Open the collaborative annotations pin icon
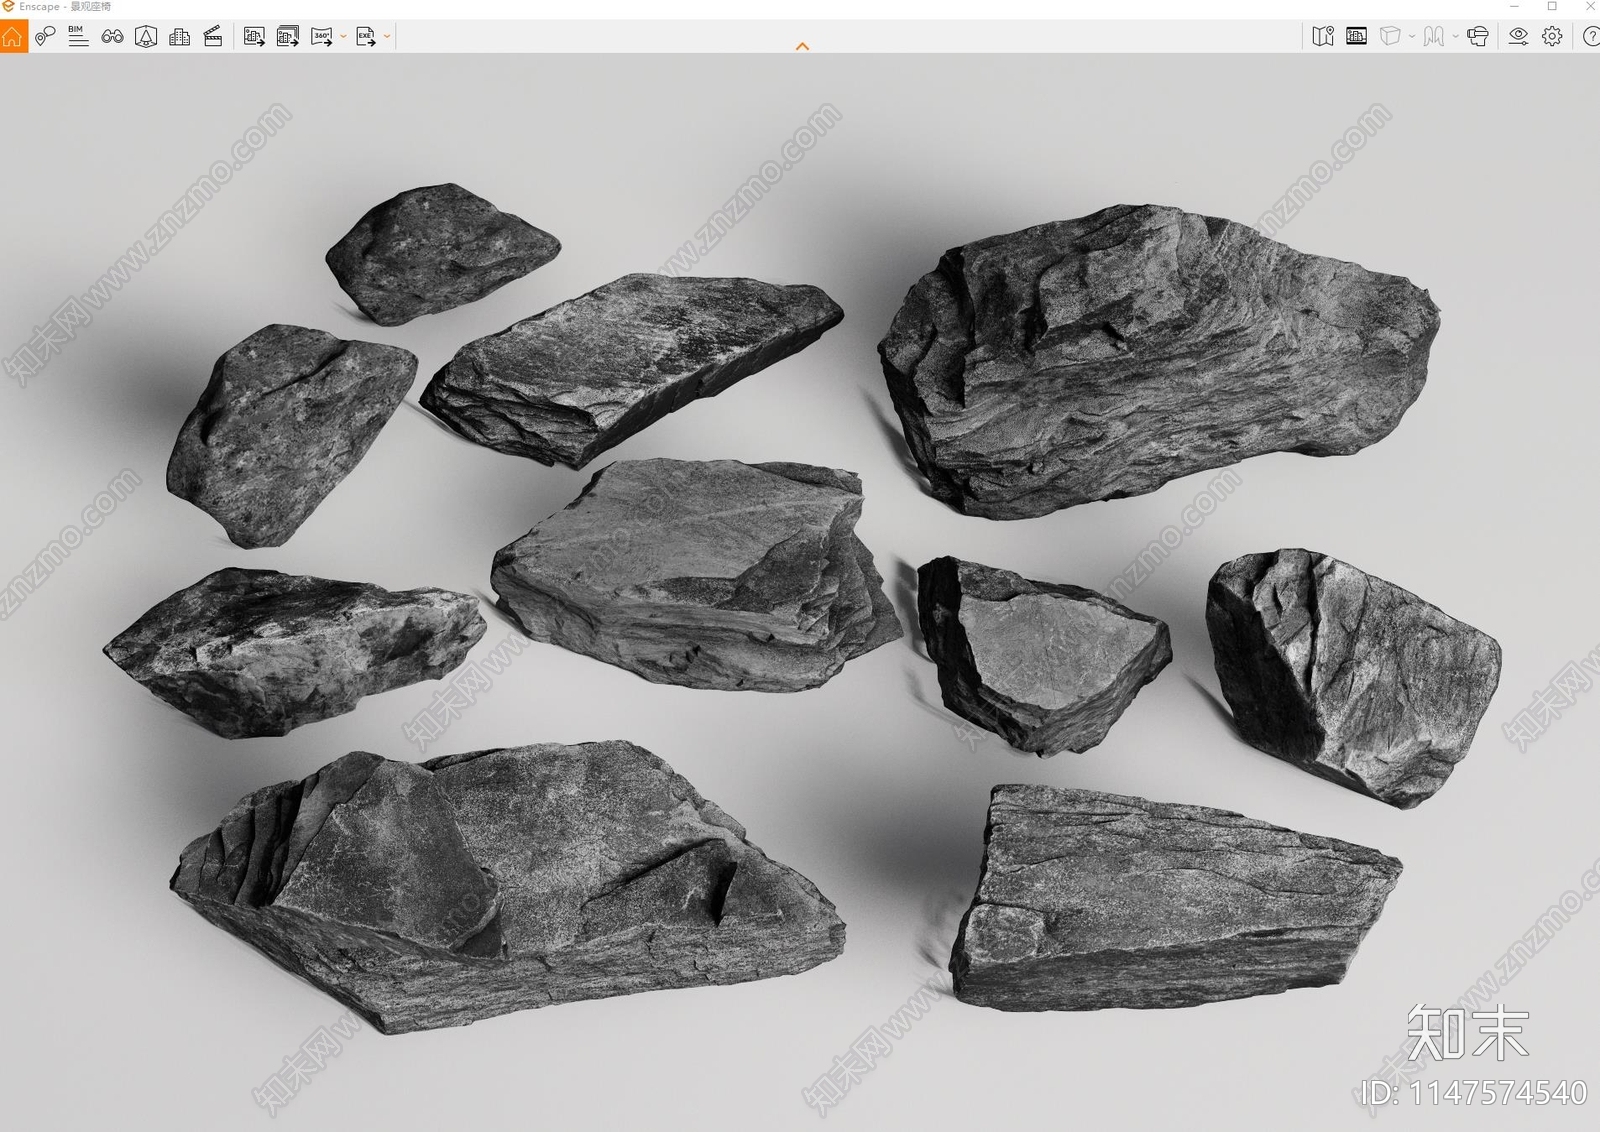The image size is (1600, 1132). [45, 37]
